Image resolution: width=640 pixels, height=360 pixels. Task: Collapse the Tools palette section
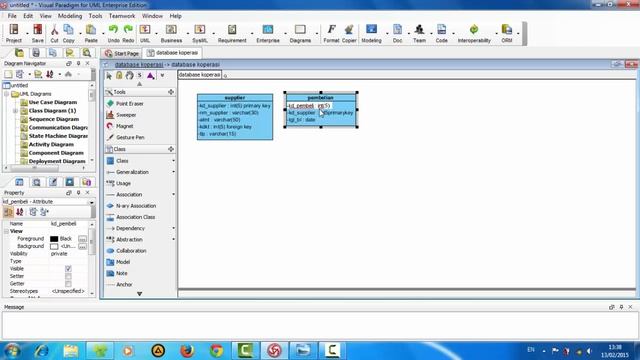171,92
